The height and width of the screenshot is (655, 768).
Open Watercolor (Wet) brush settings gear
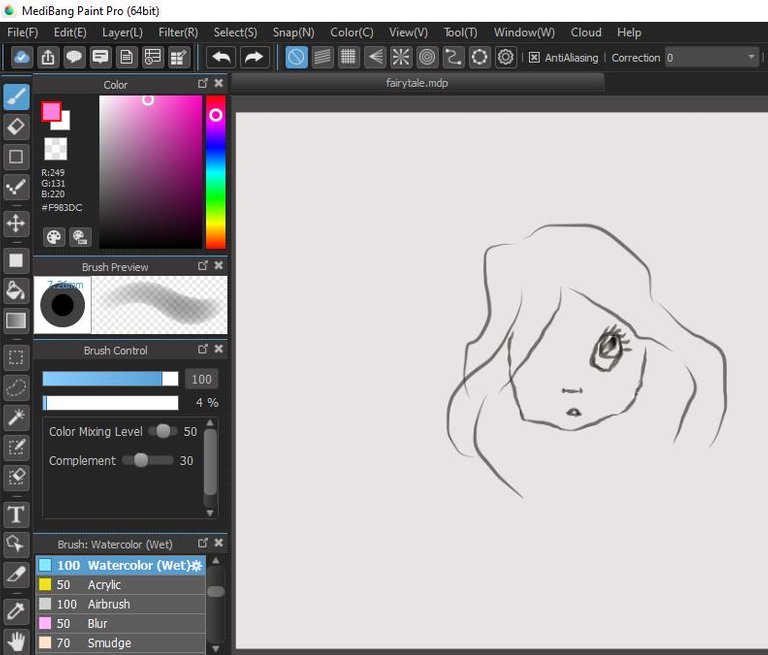pos(197,565)
